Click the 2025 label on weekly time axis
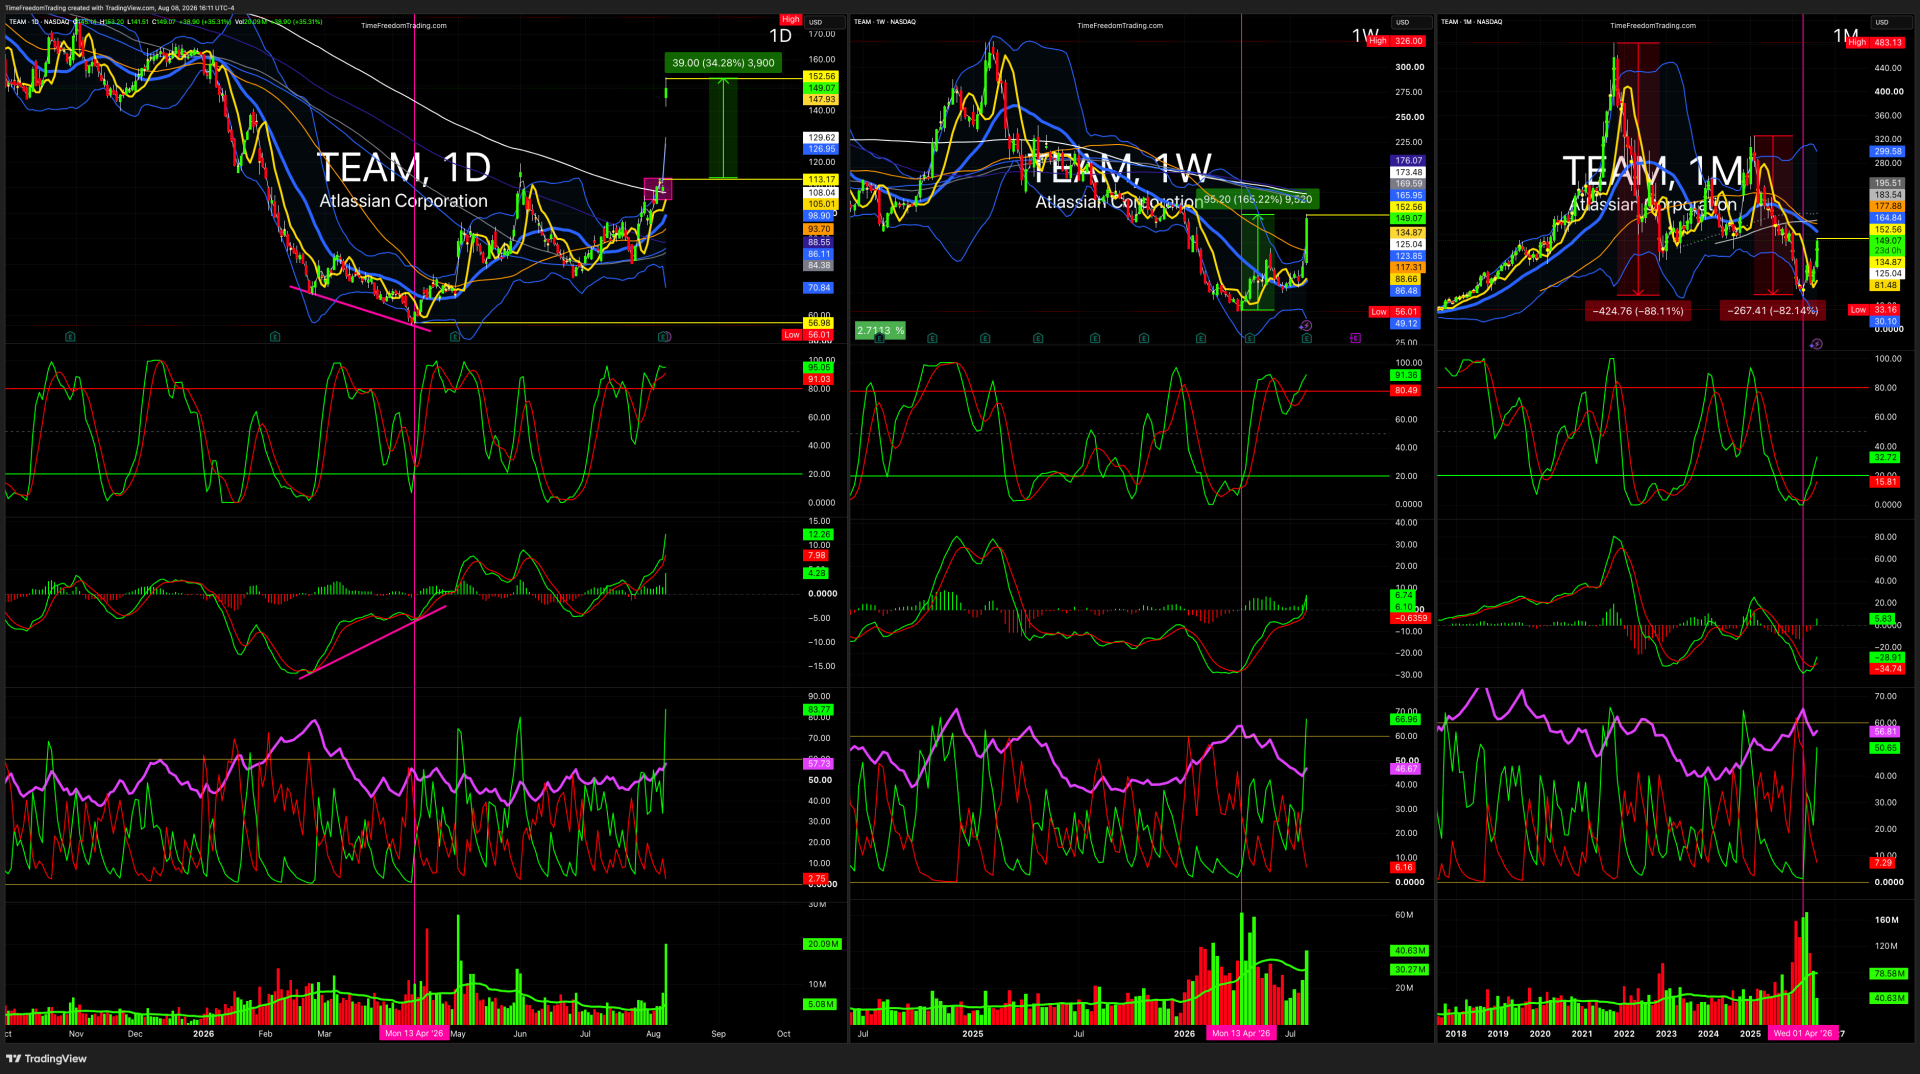 pyautogui.click(x=973, y=1034)
